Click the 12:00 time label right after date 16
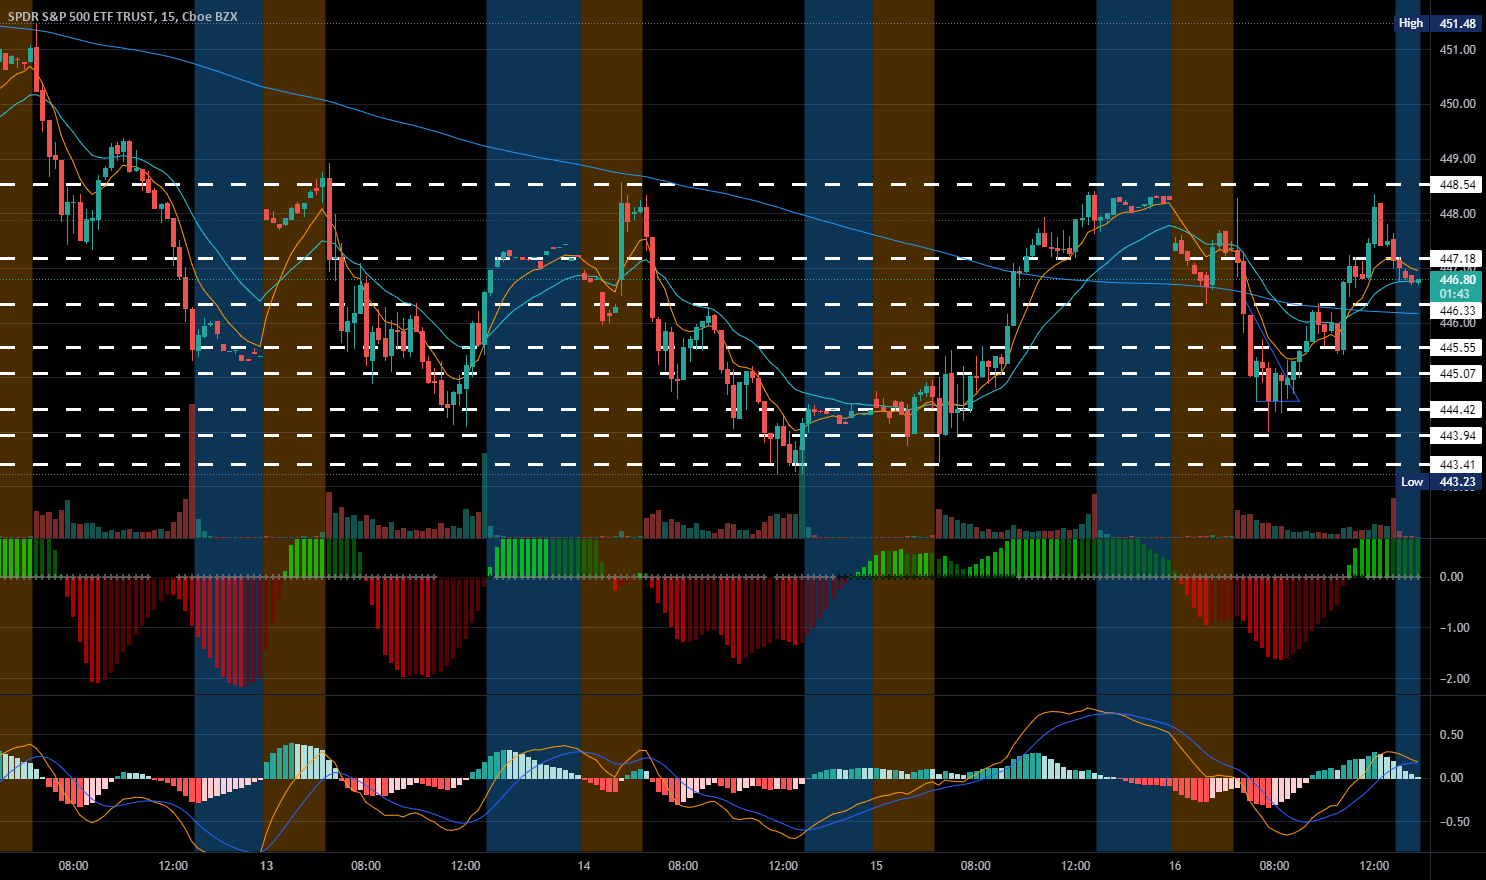1486x880 pixels. pos(1375,866)
